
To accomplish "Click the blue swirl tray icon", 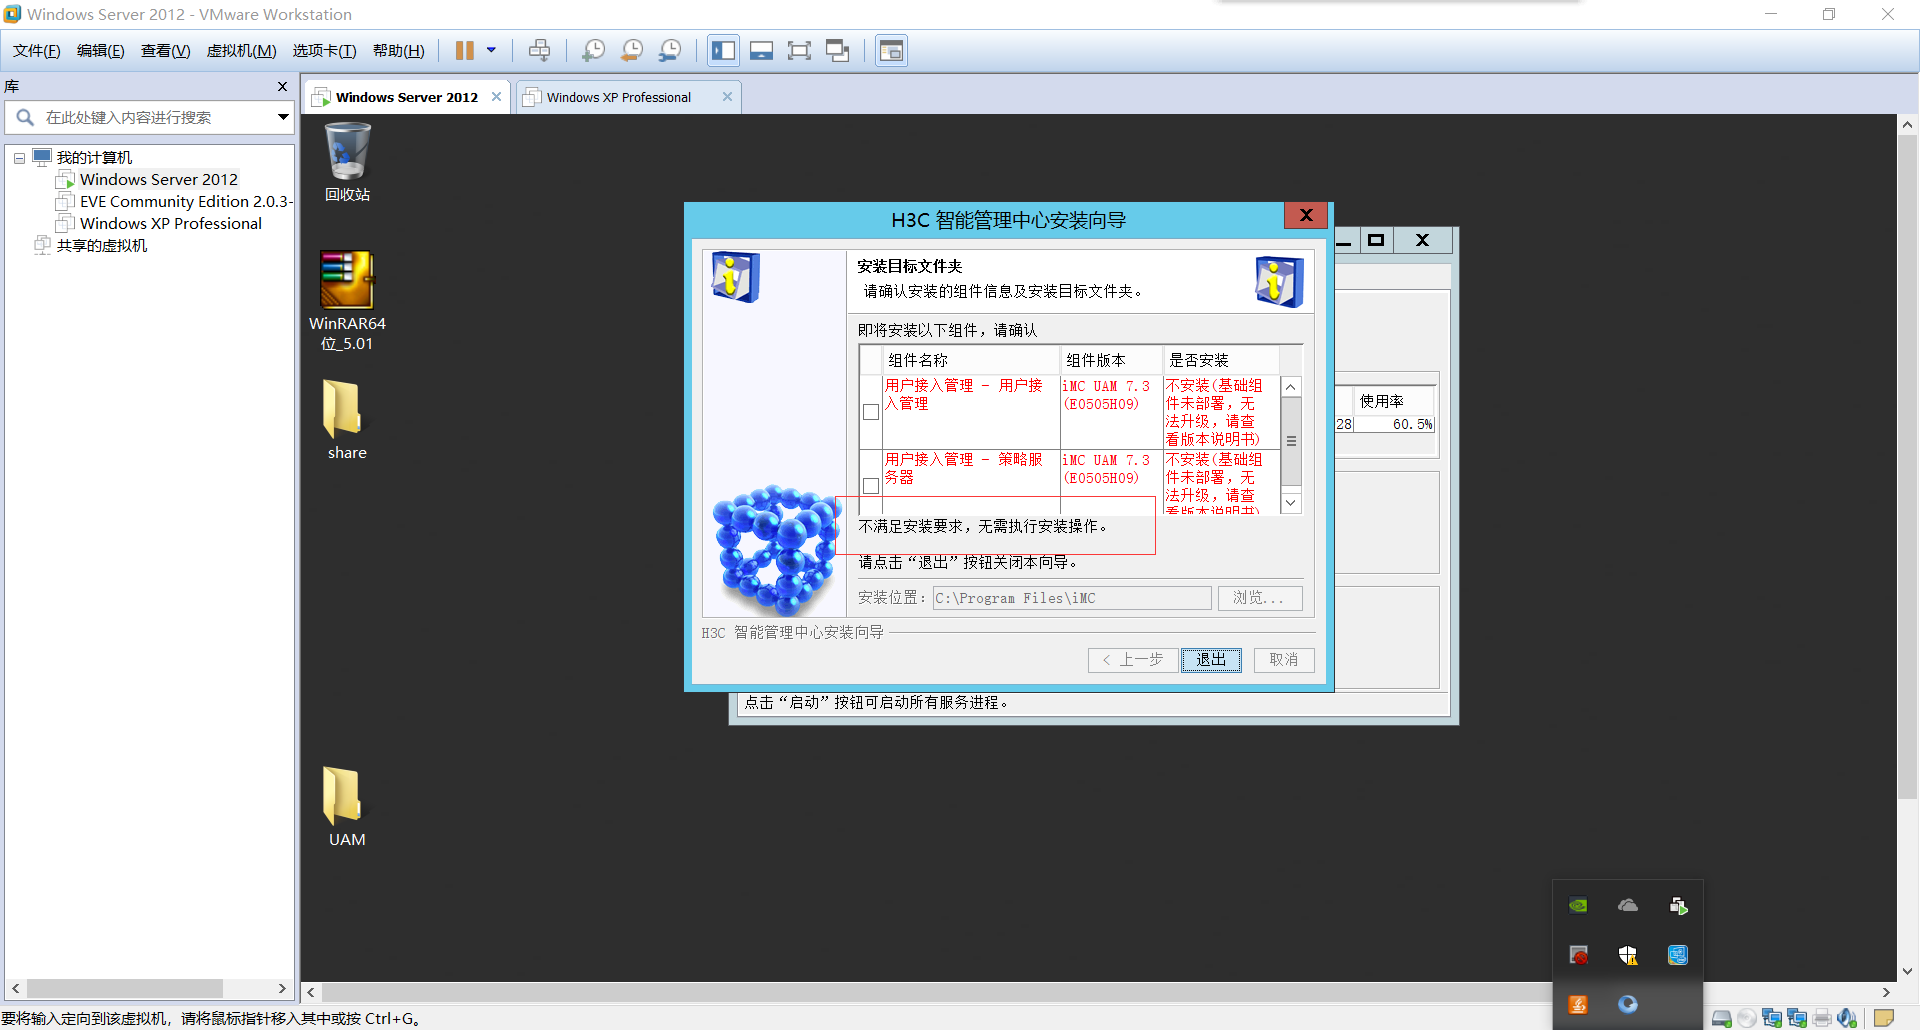I will coord(1628,1004).
